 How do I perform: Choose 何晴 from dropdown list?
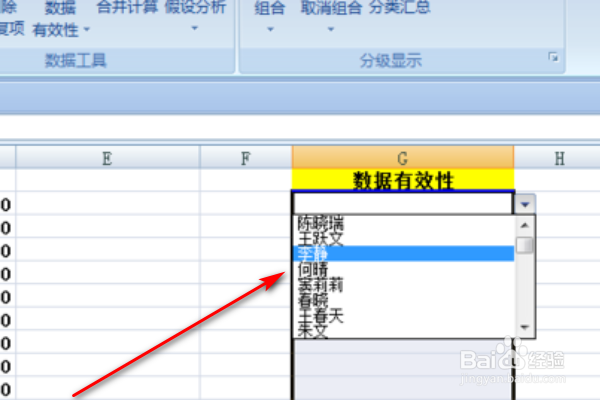coord(403,269)
